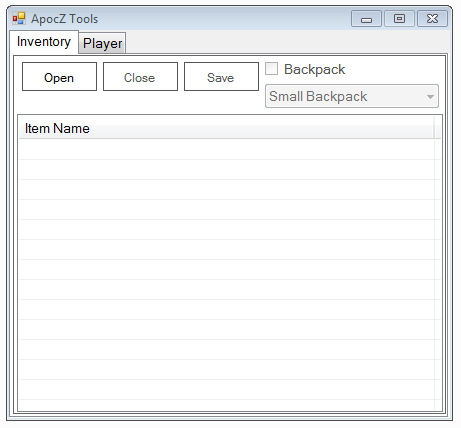Image resolution: width=461 pixels, height=428 pixels.
Task: Close the ApocZ Tools window
Action: (x=432, y=19)
